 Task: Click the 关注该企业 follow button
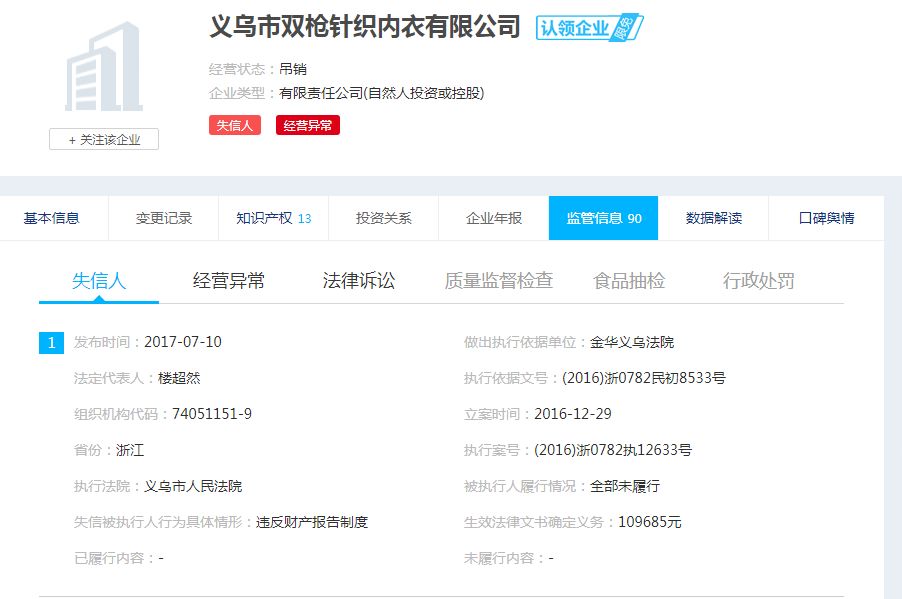103,139
